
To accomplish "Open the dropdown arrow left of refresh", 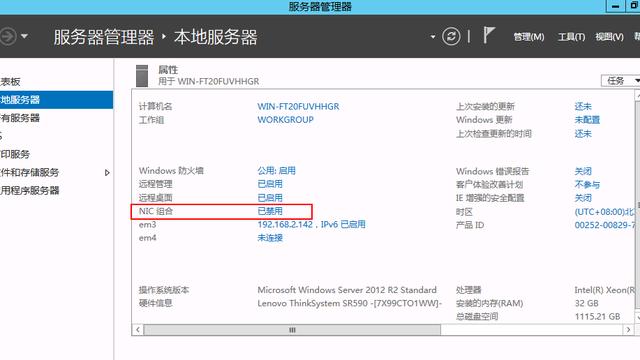I will (433, 37).
